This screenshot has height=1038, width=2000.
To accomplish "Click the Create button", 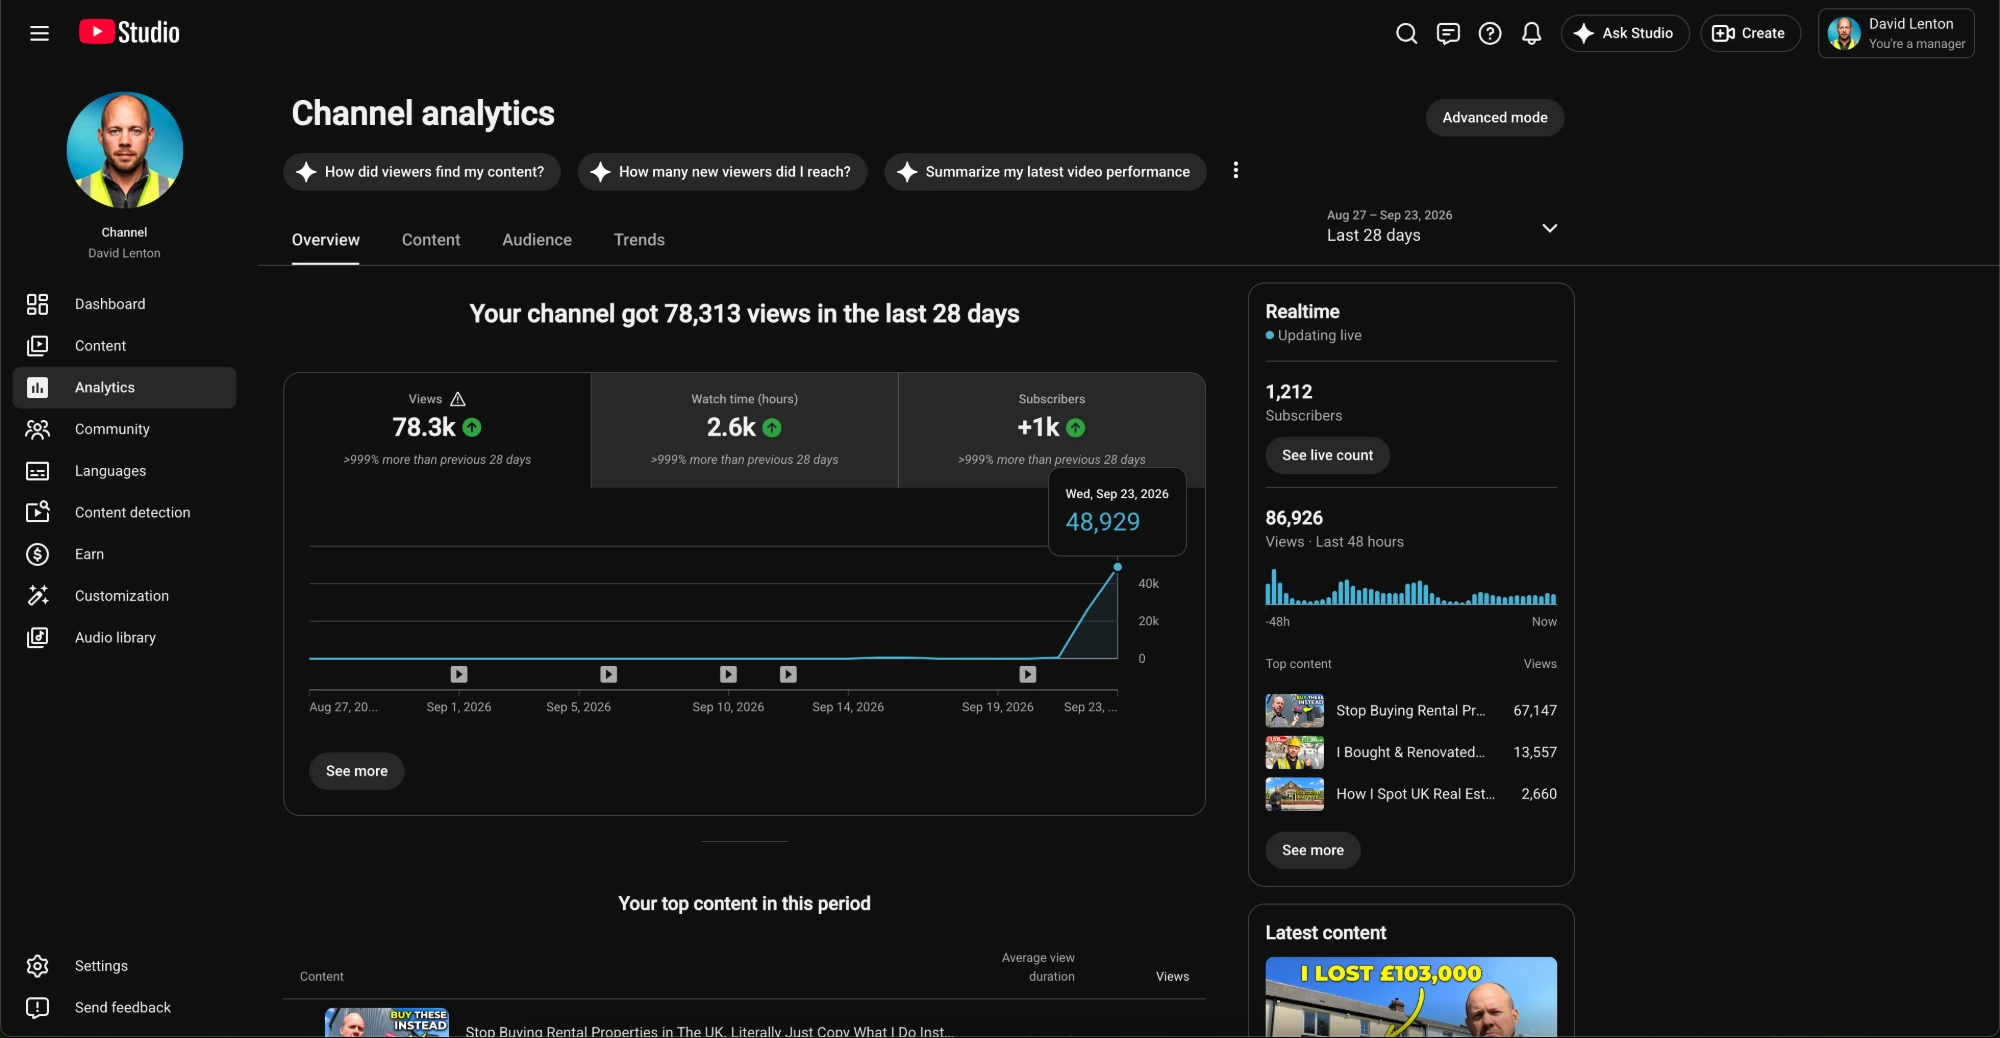I will [1750, 33].
